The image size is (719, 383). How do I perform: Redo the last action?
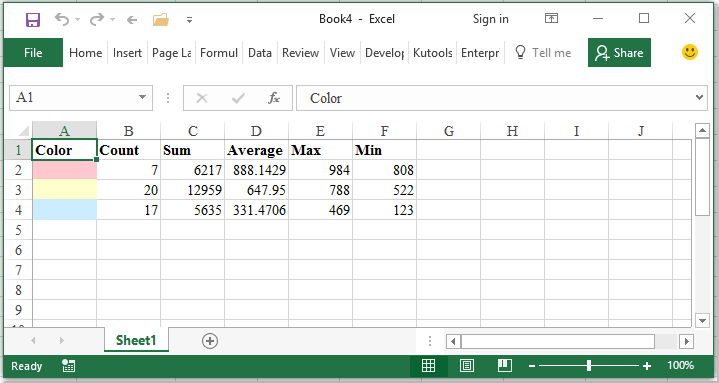97,19
